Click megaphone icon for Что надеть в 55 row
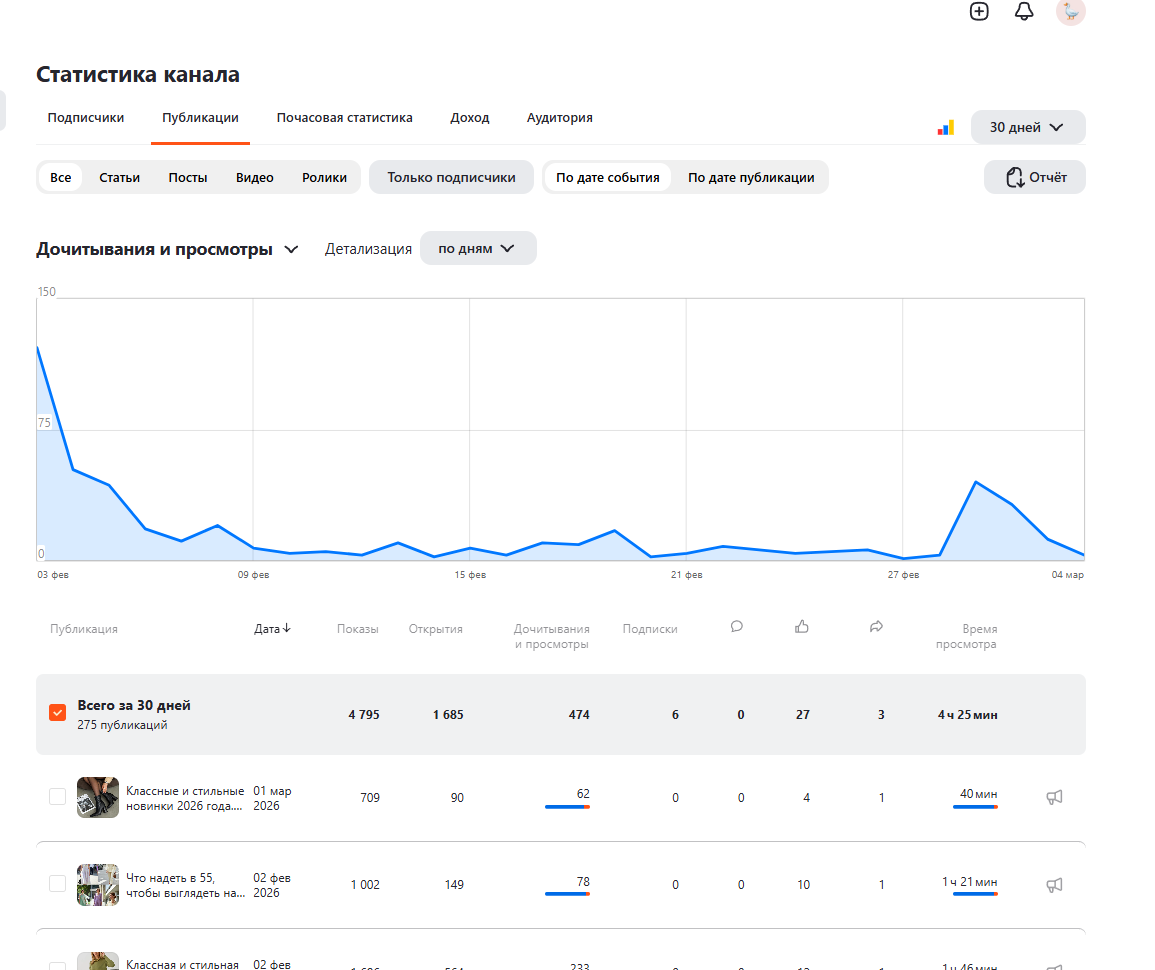Viewport: 1155px width, 970px height. coord(1054,885)
